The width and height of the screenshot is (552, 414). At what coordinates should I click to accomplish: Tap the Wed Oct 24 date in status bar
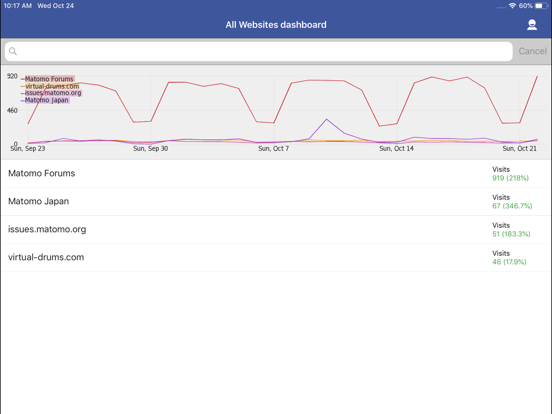click(x=56, y=6)
